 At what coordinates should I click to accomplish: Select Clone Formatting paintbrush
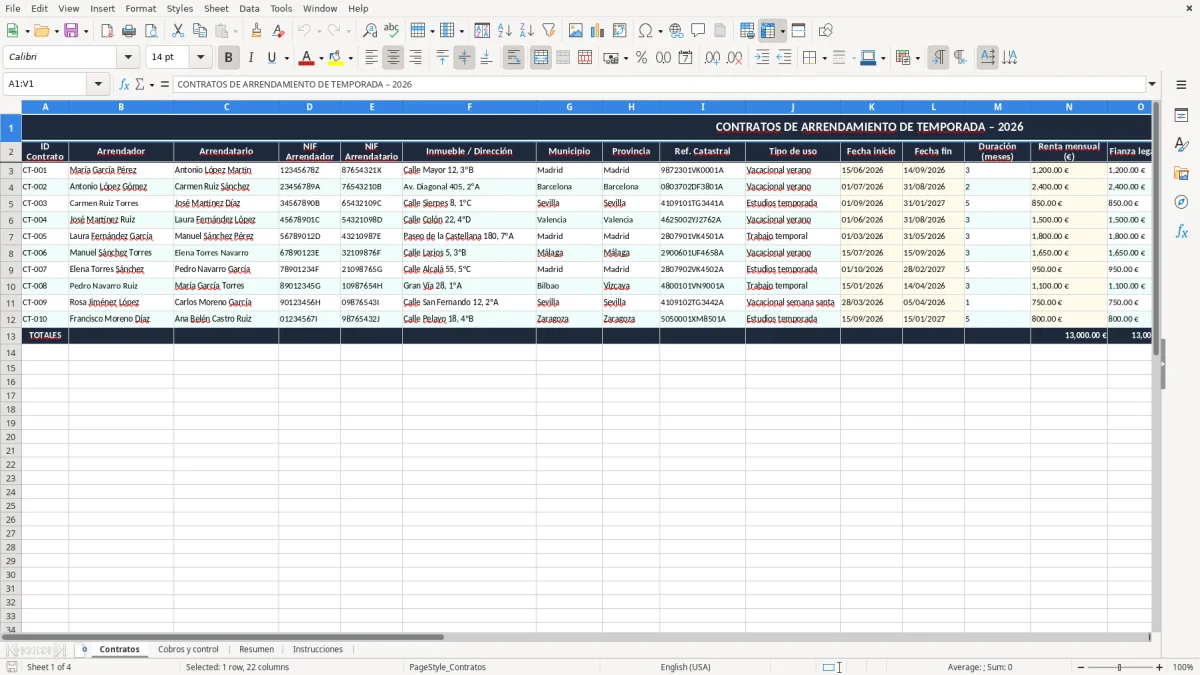(x=256, y=31)
